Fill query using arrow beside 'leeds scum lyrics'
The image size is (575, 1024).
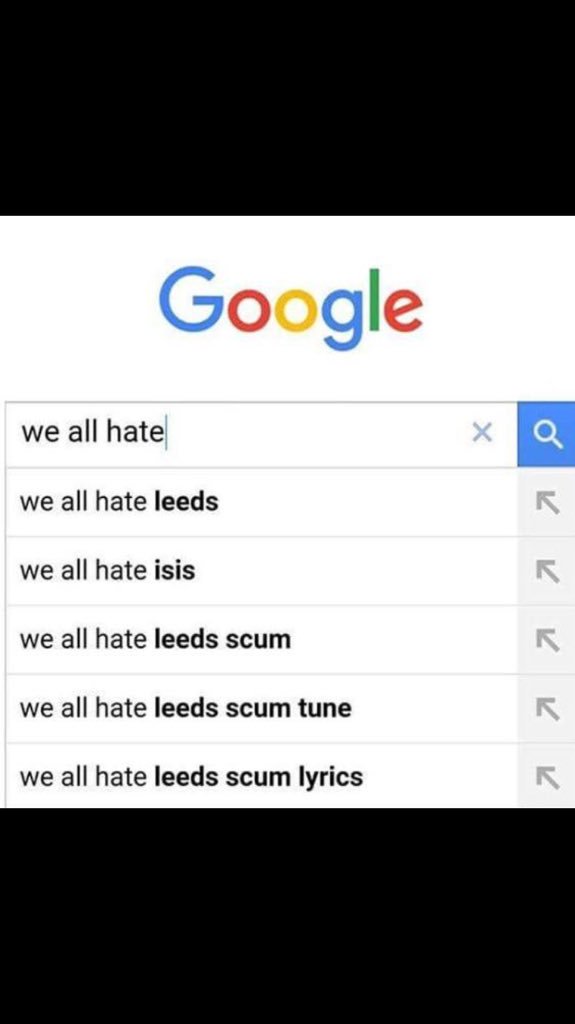pyautogui.click(x=547, y=776)
